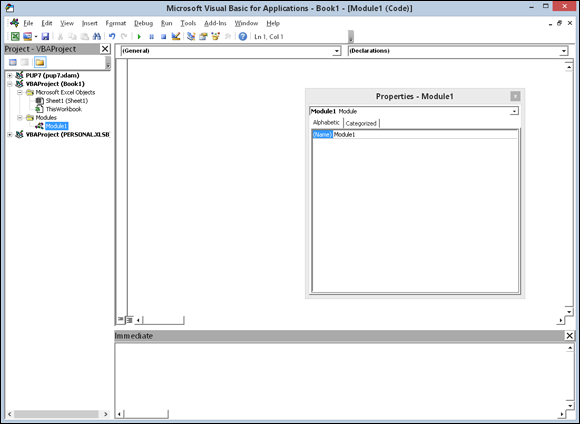The height and width of the screenshot is (424, 580).
Task: Open toolbar options at the Standard toolbar's end
Action: (x=351, y=37)
